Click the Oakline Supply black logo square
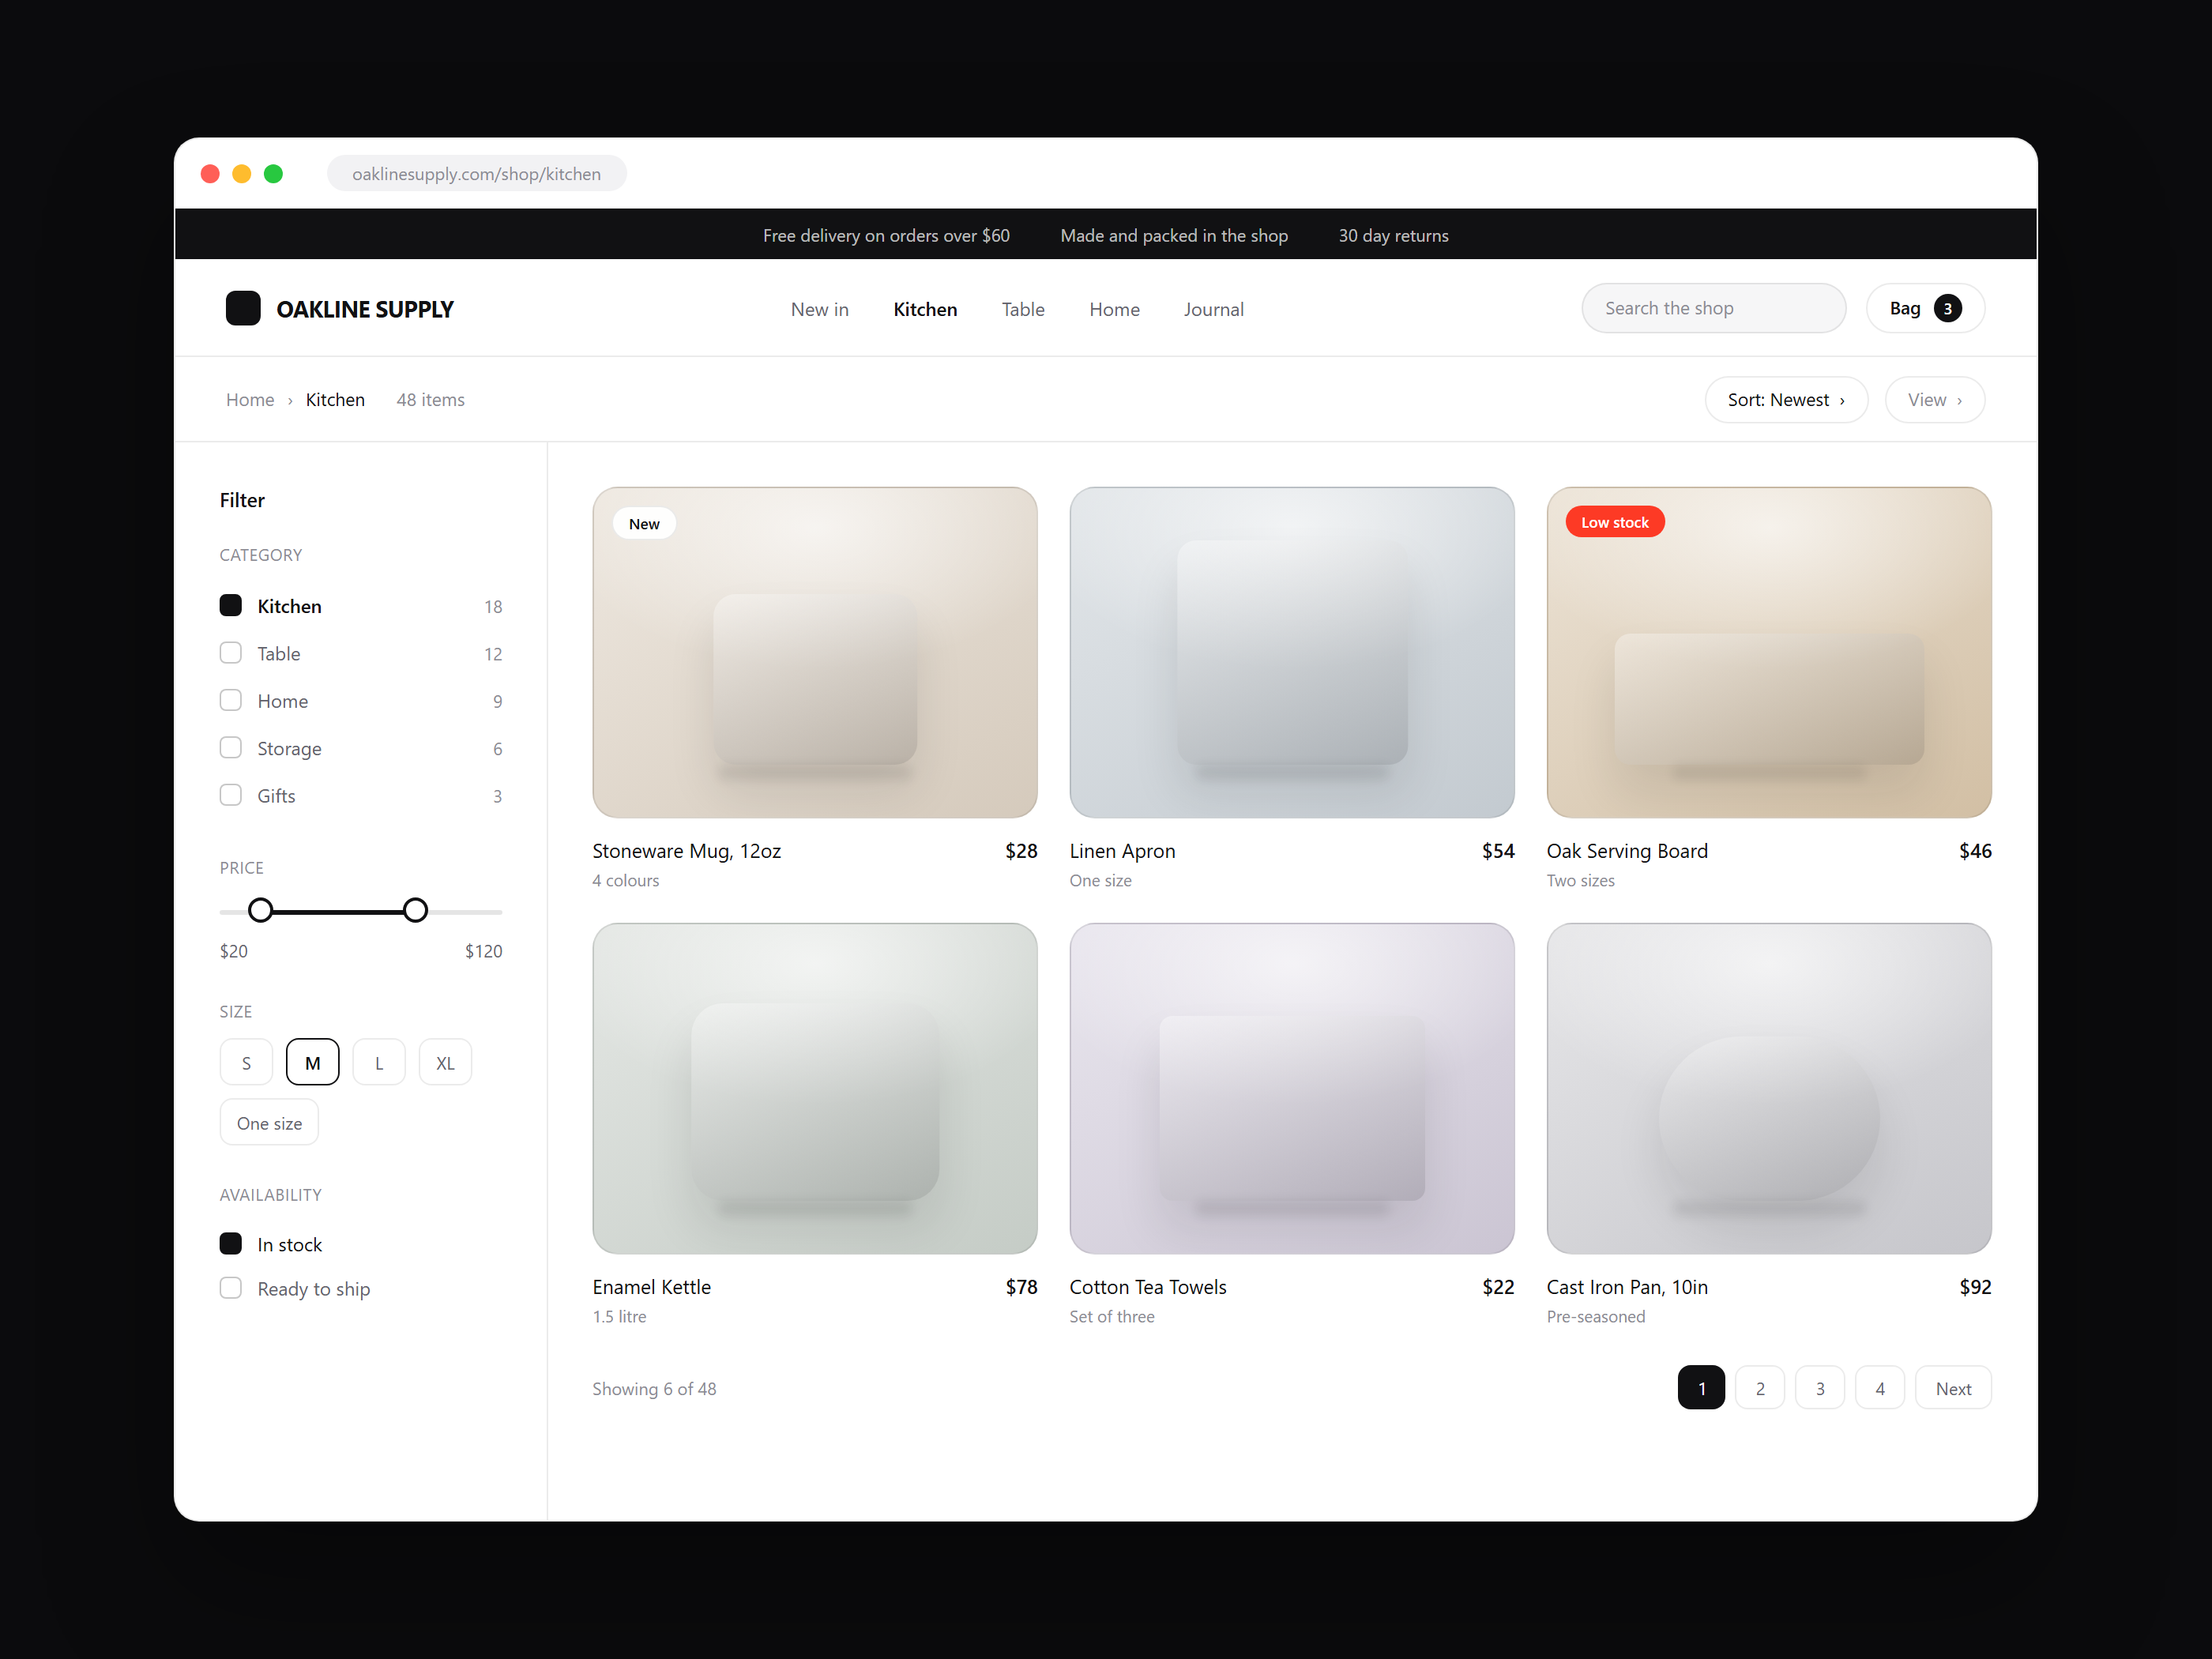 click(x=243, y=308)
